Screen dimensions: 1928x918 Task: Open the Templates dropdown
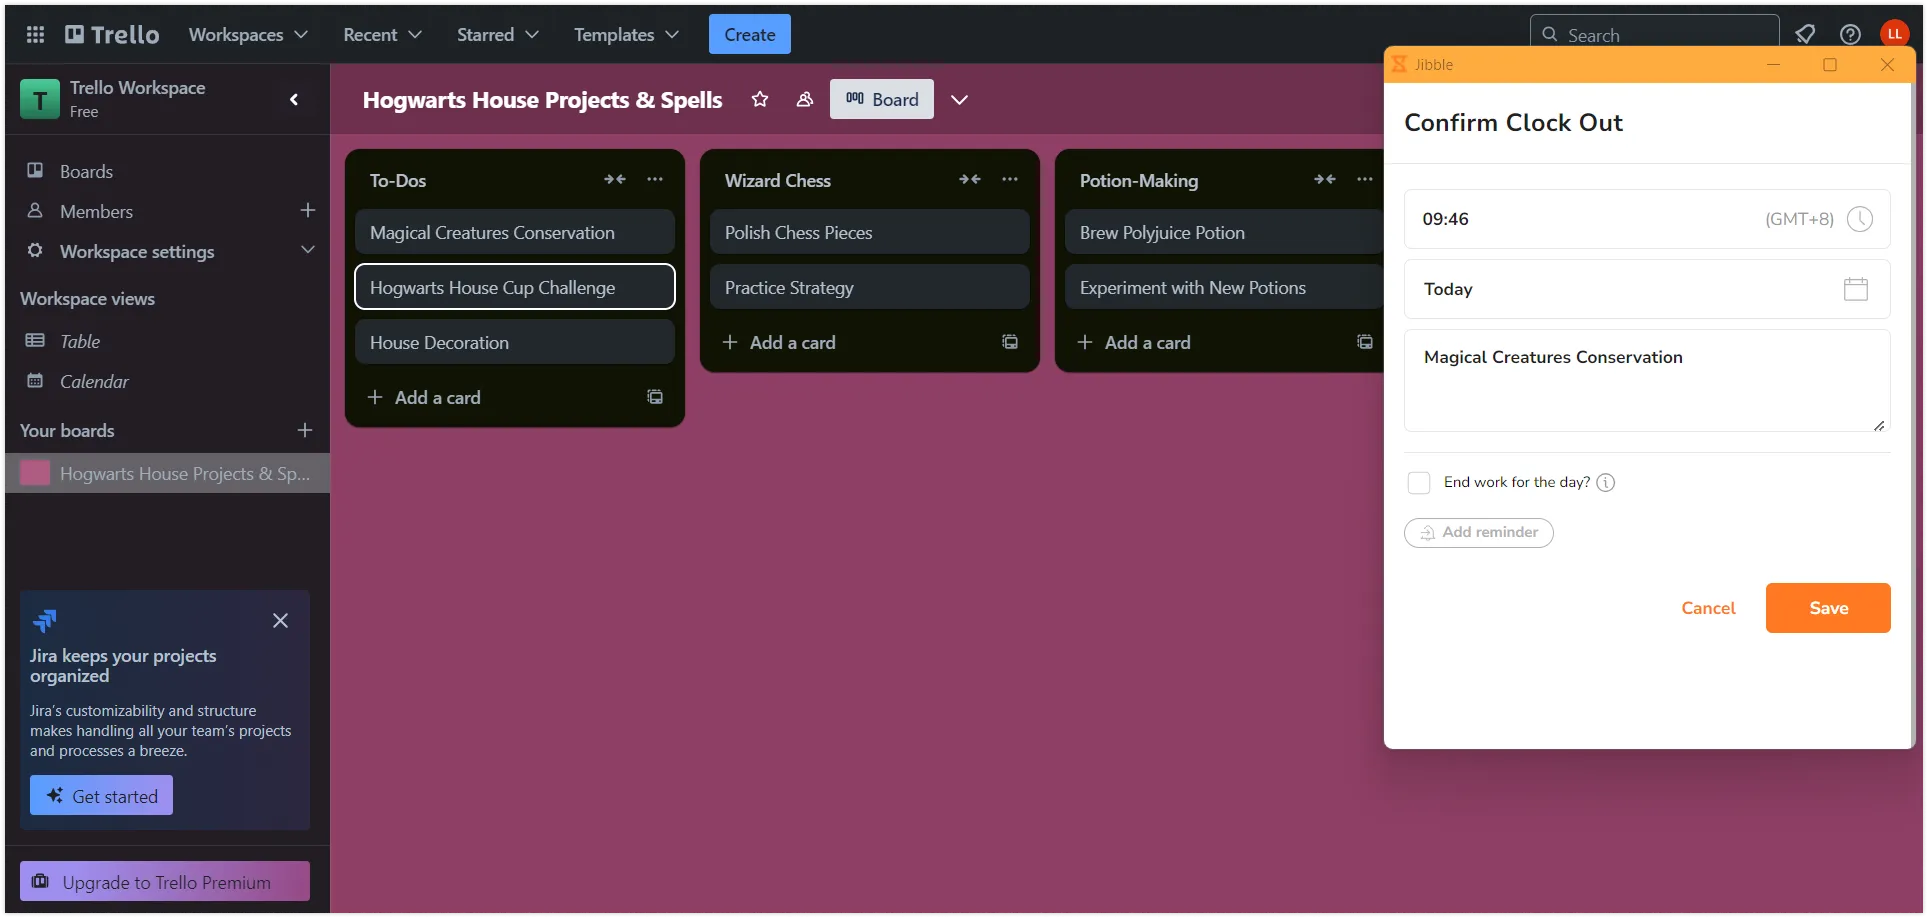click(626, 35)
